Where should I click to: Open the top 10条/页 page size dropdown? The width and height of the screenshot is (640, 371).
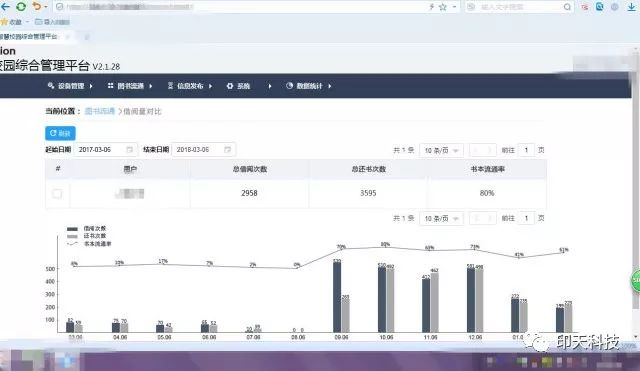tap(441, 150)
